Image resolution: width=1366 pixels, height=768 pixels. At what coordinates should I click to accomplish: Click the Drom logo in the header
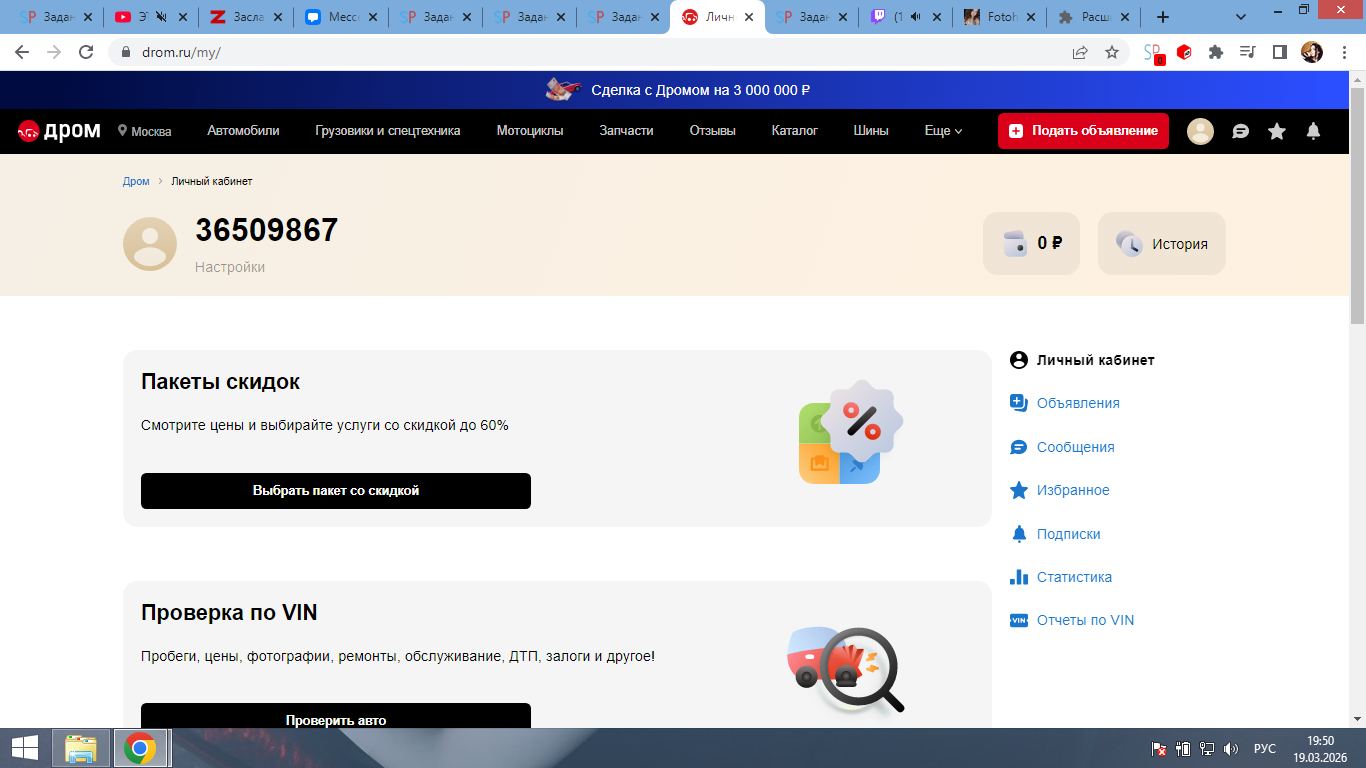(x=59, y=131)
